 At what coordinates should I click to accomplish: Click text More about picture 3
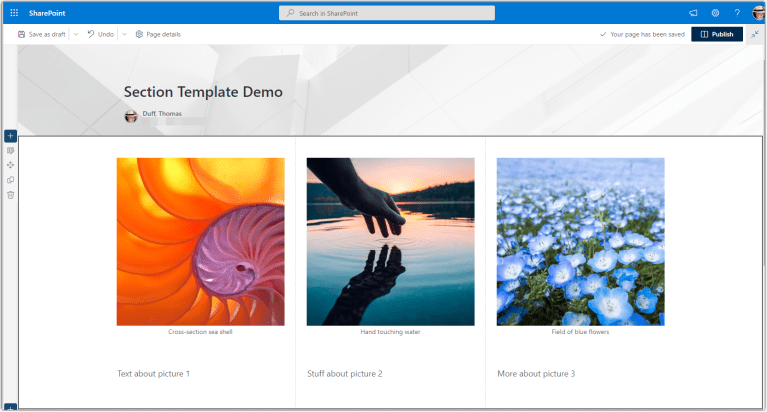(x=536, y=374)
